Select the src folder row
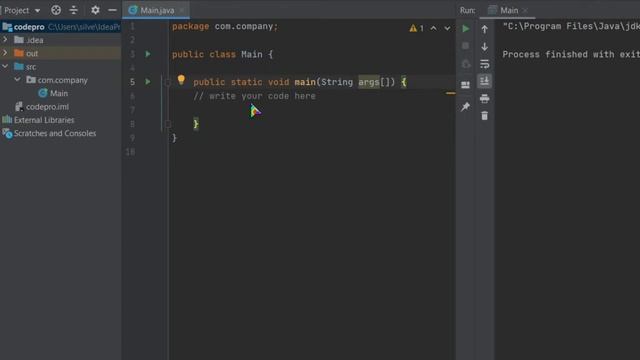This screenshot has height=360, width=640. pyautogui.click(x=61, y=67)
